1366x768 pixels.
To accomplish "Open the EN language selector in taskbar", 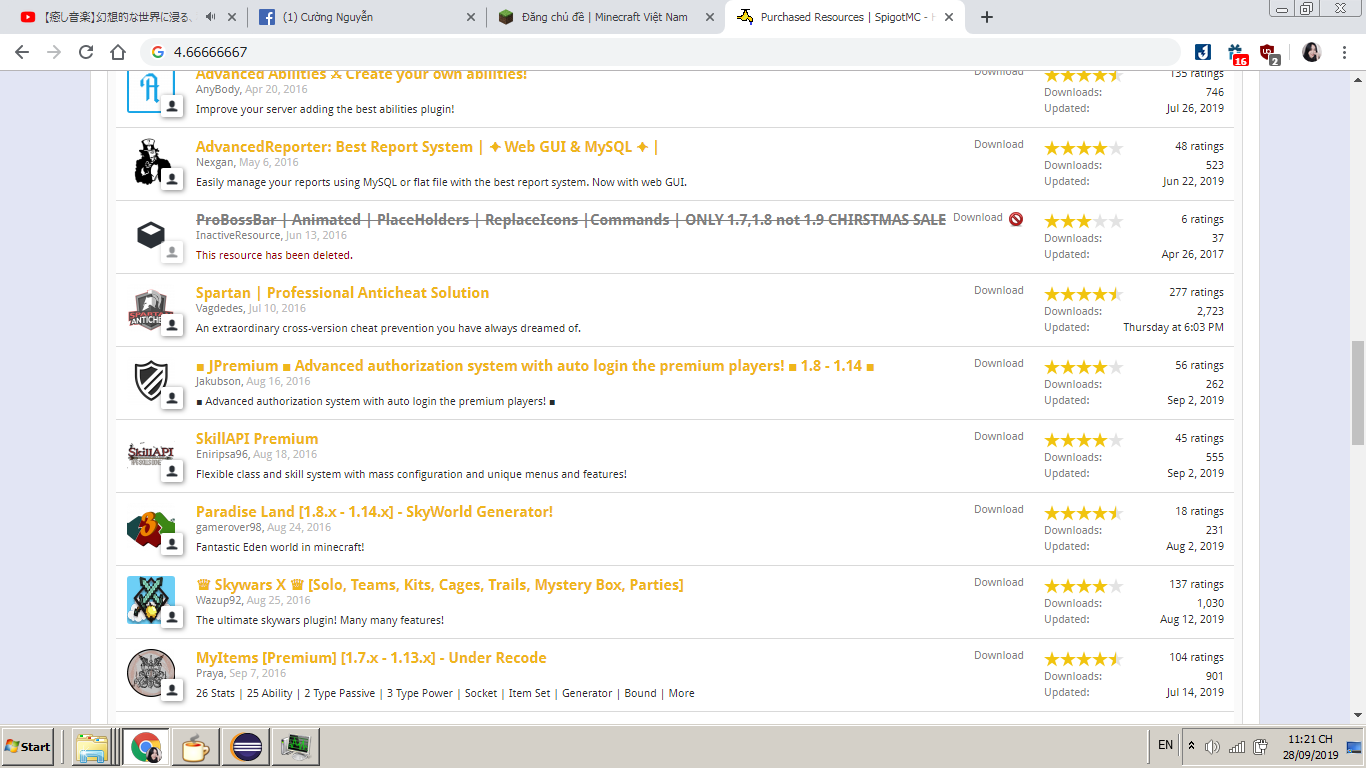I will 1165,745.
